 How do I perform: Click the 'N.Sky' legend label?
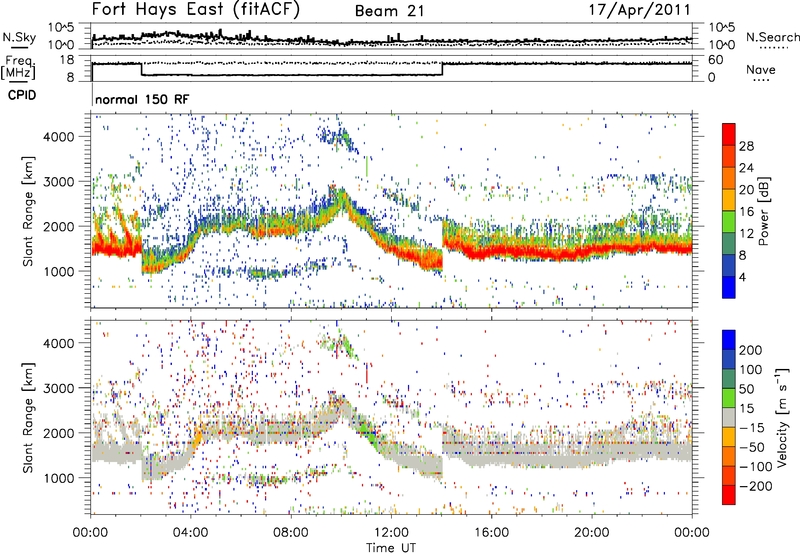point(19,37)
